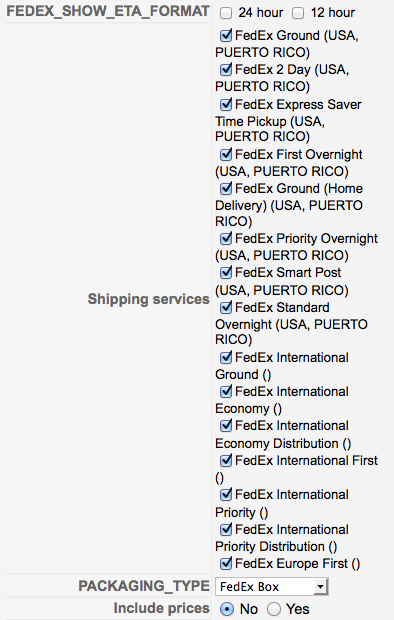Uncheck FedEx Standard Overnight service
Screen dimensions: 394x620
(226, 307)
